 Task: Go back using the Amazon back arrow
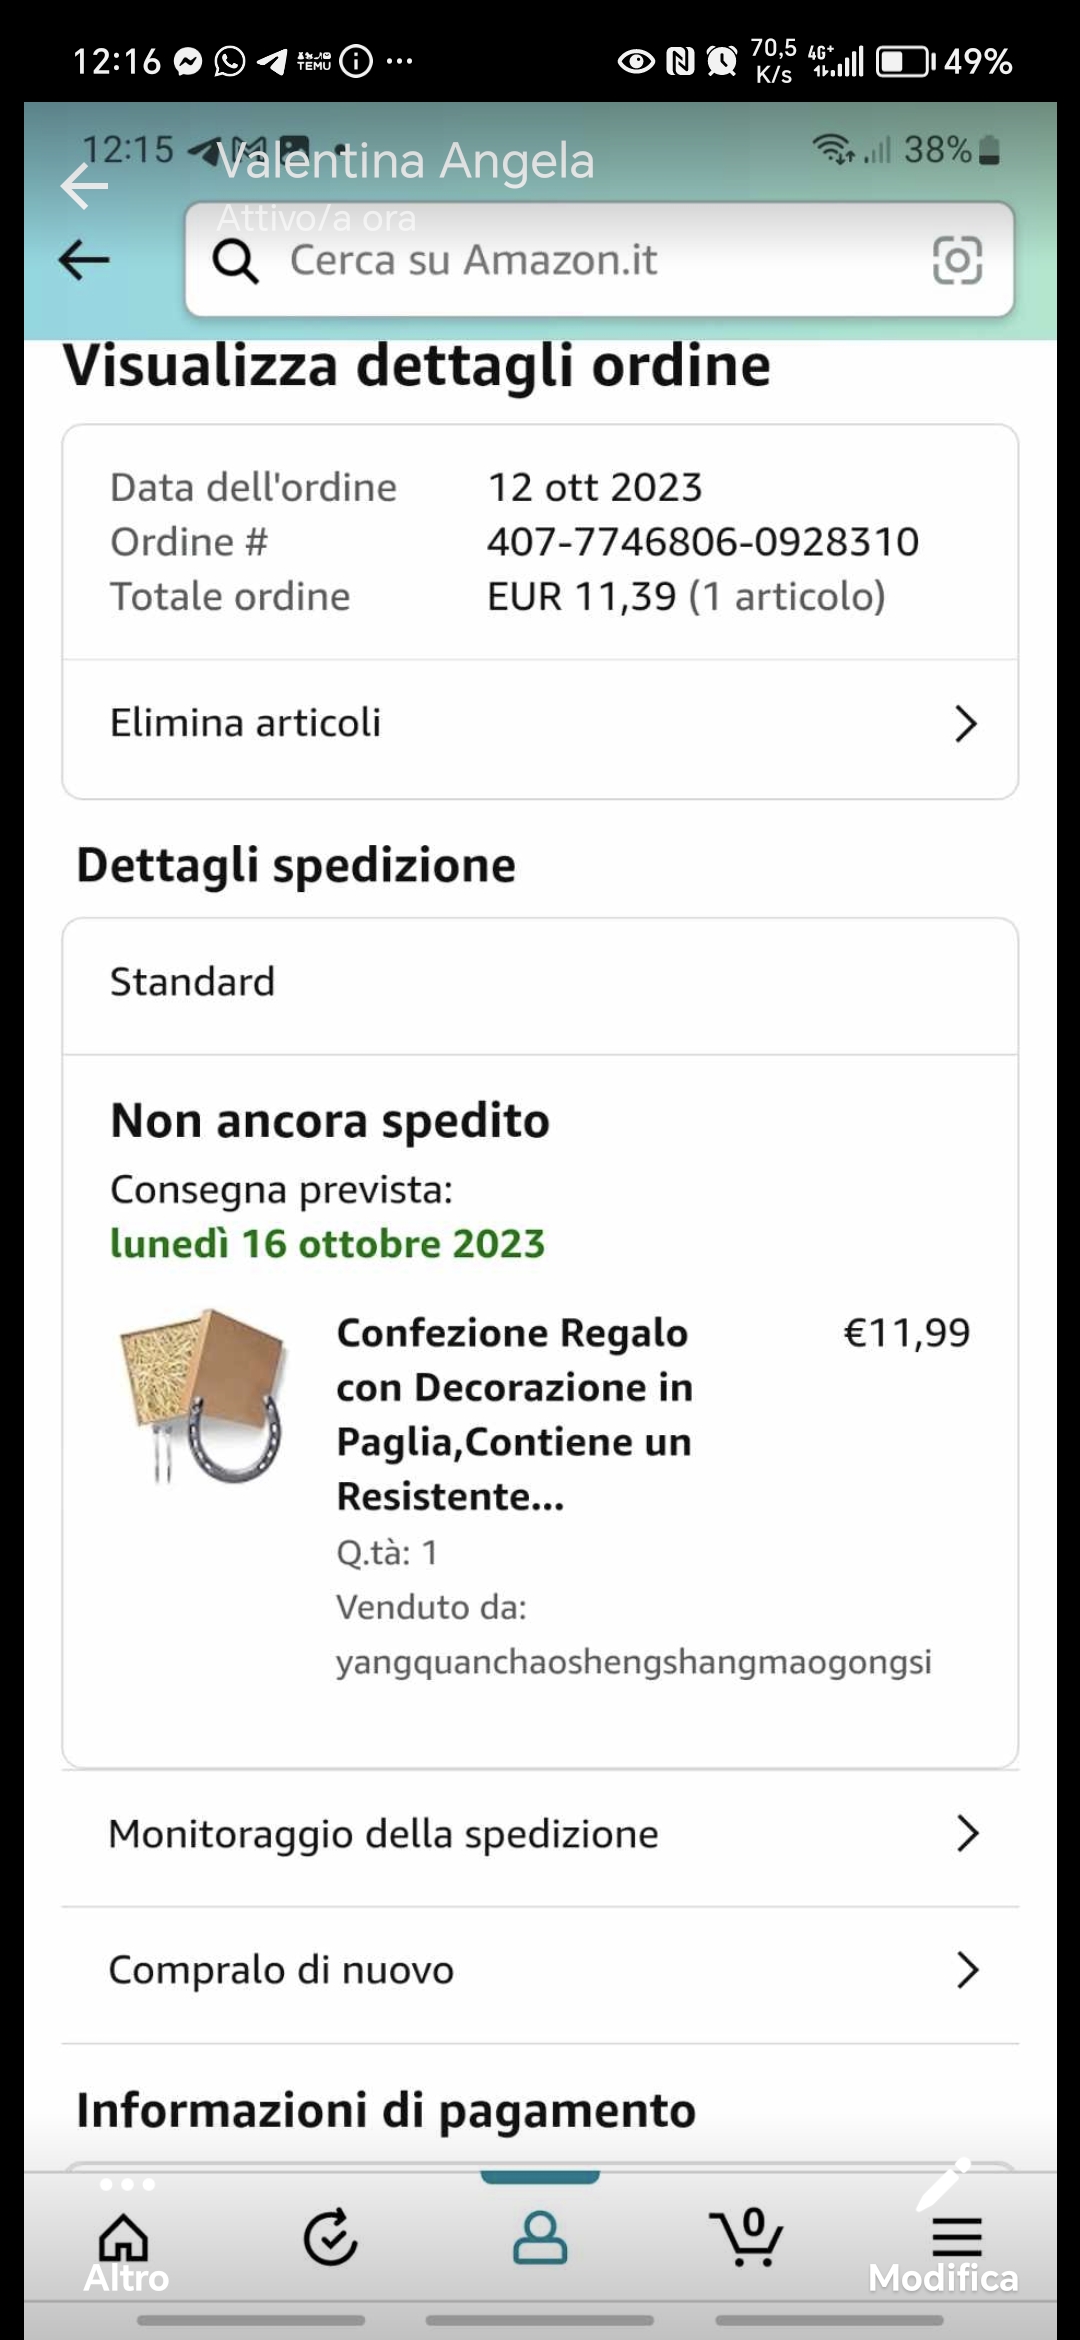[84, 261]
